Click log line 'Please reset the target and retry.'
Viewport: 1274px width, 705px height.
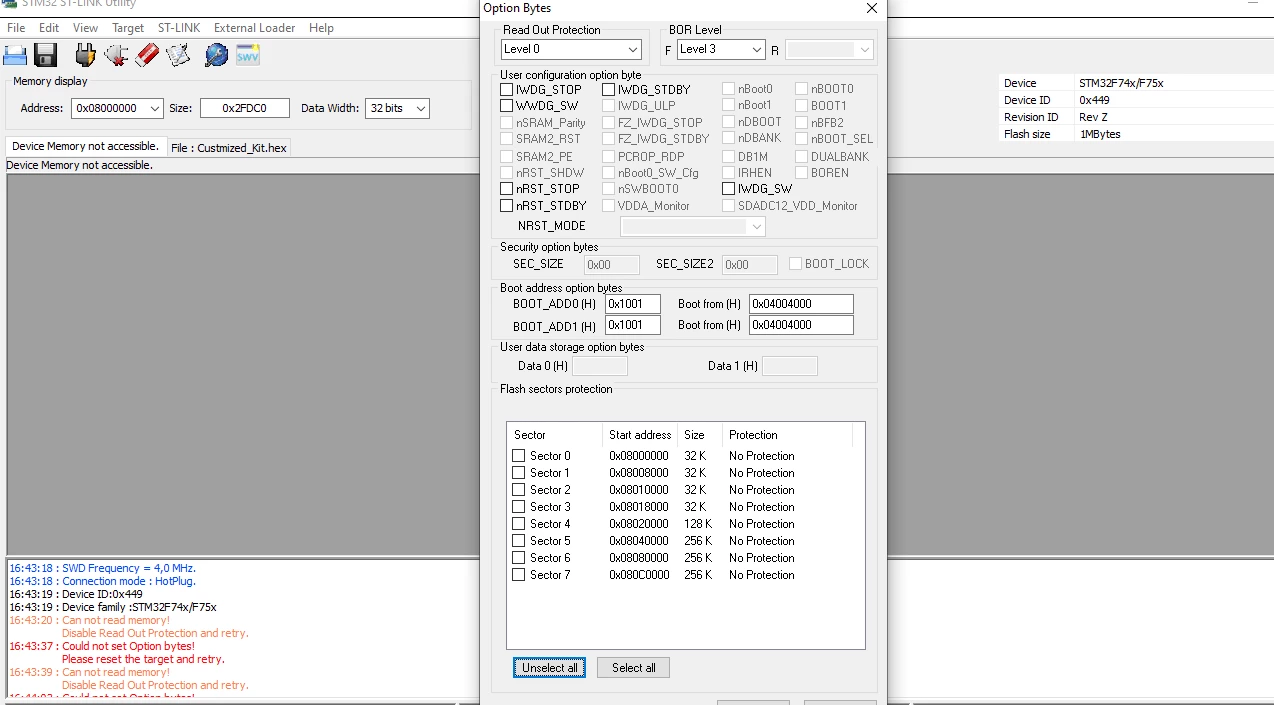[143, 659]
